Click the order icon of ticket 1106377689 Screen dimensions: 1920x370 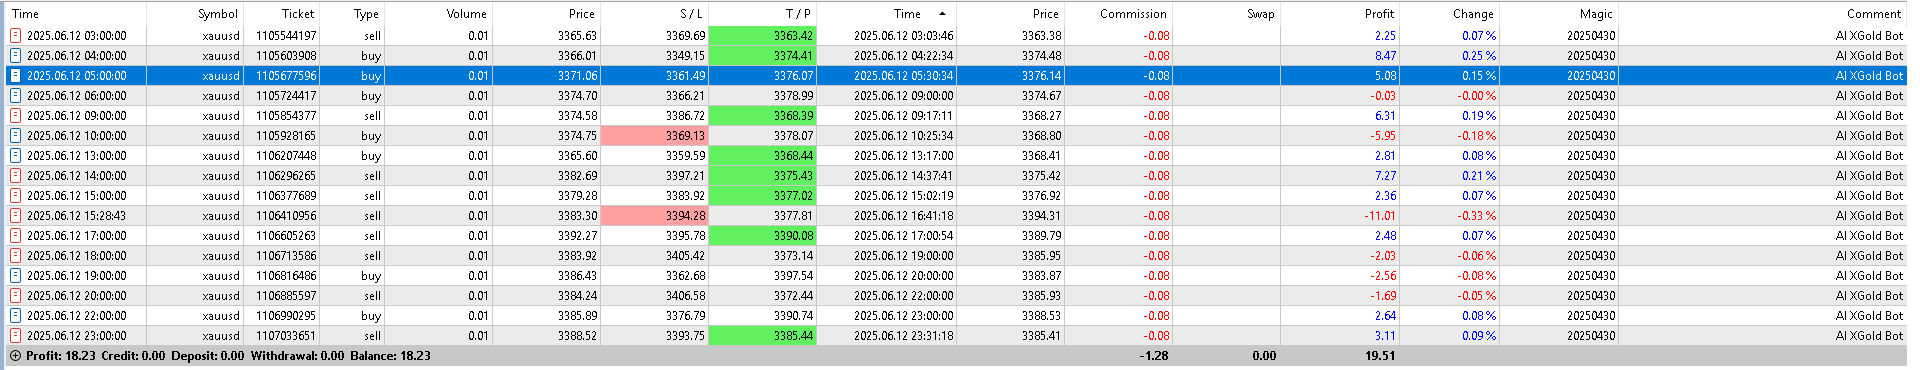coord(15,196)
